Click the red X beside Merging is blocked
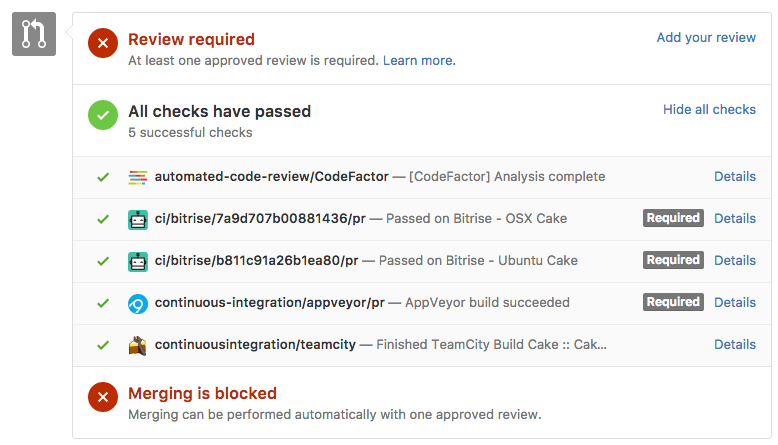Screen dimensions: 778x445 point(103,397)
